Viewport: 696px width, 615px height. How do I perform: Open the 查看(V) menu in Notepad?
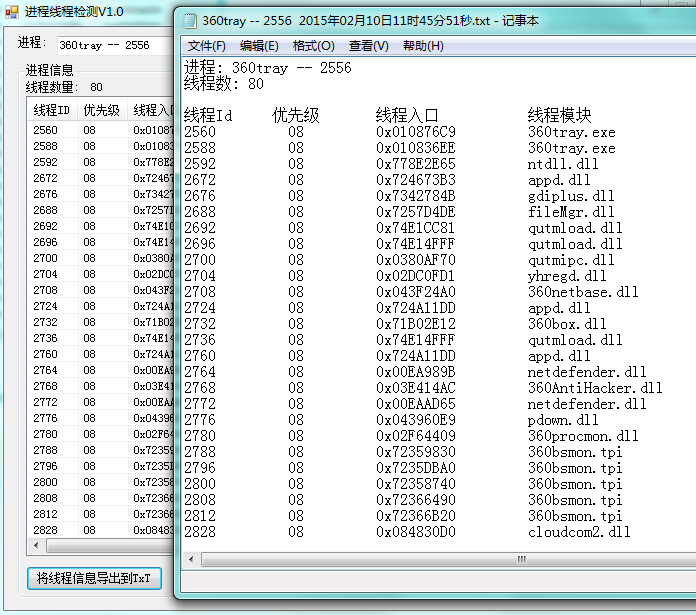point(368,46)
